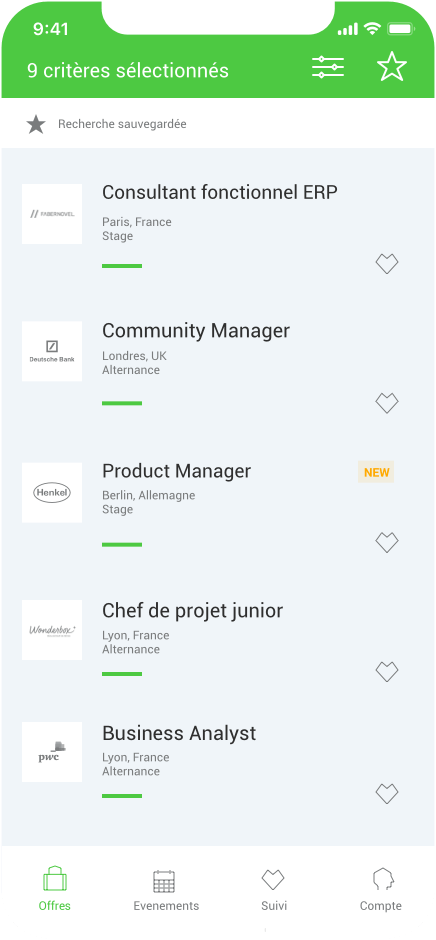Open the Fabernovel company logo thumbnail
The height and width of the screenshot is (940, 436).
(x=52, y=214)
